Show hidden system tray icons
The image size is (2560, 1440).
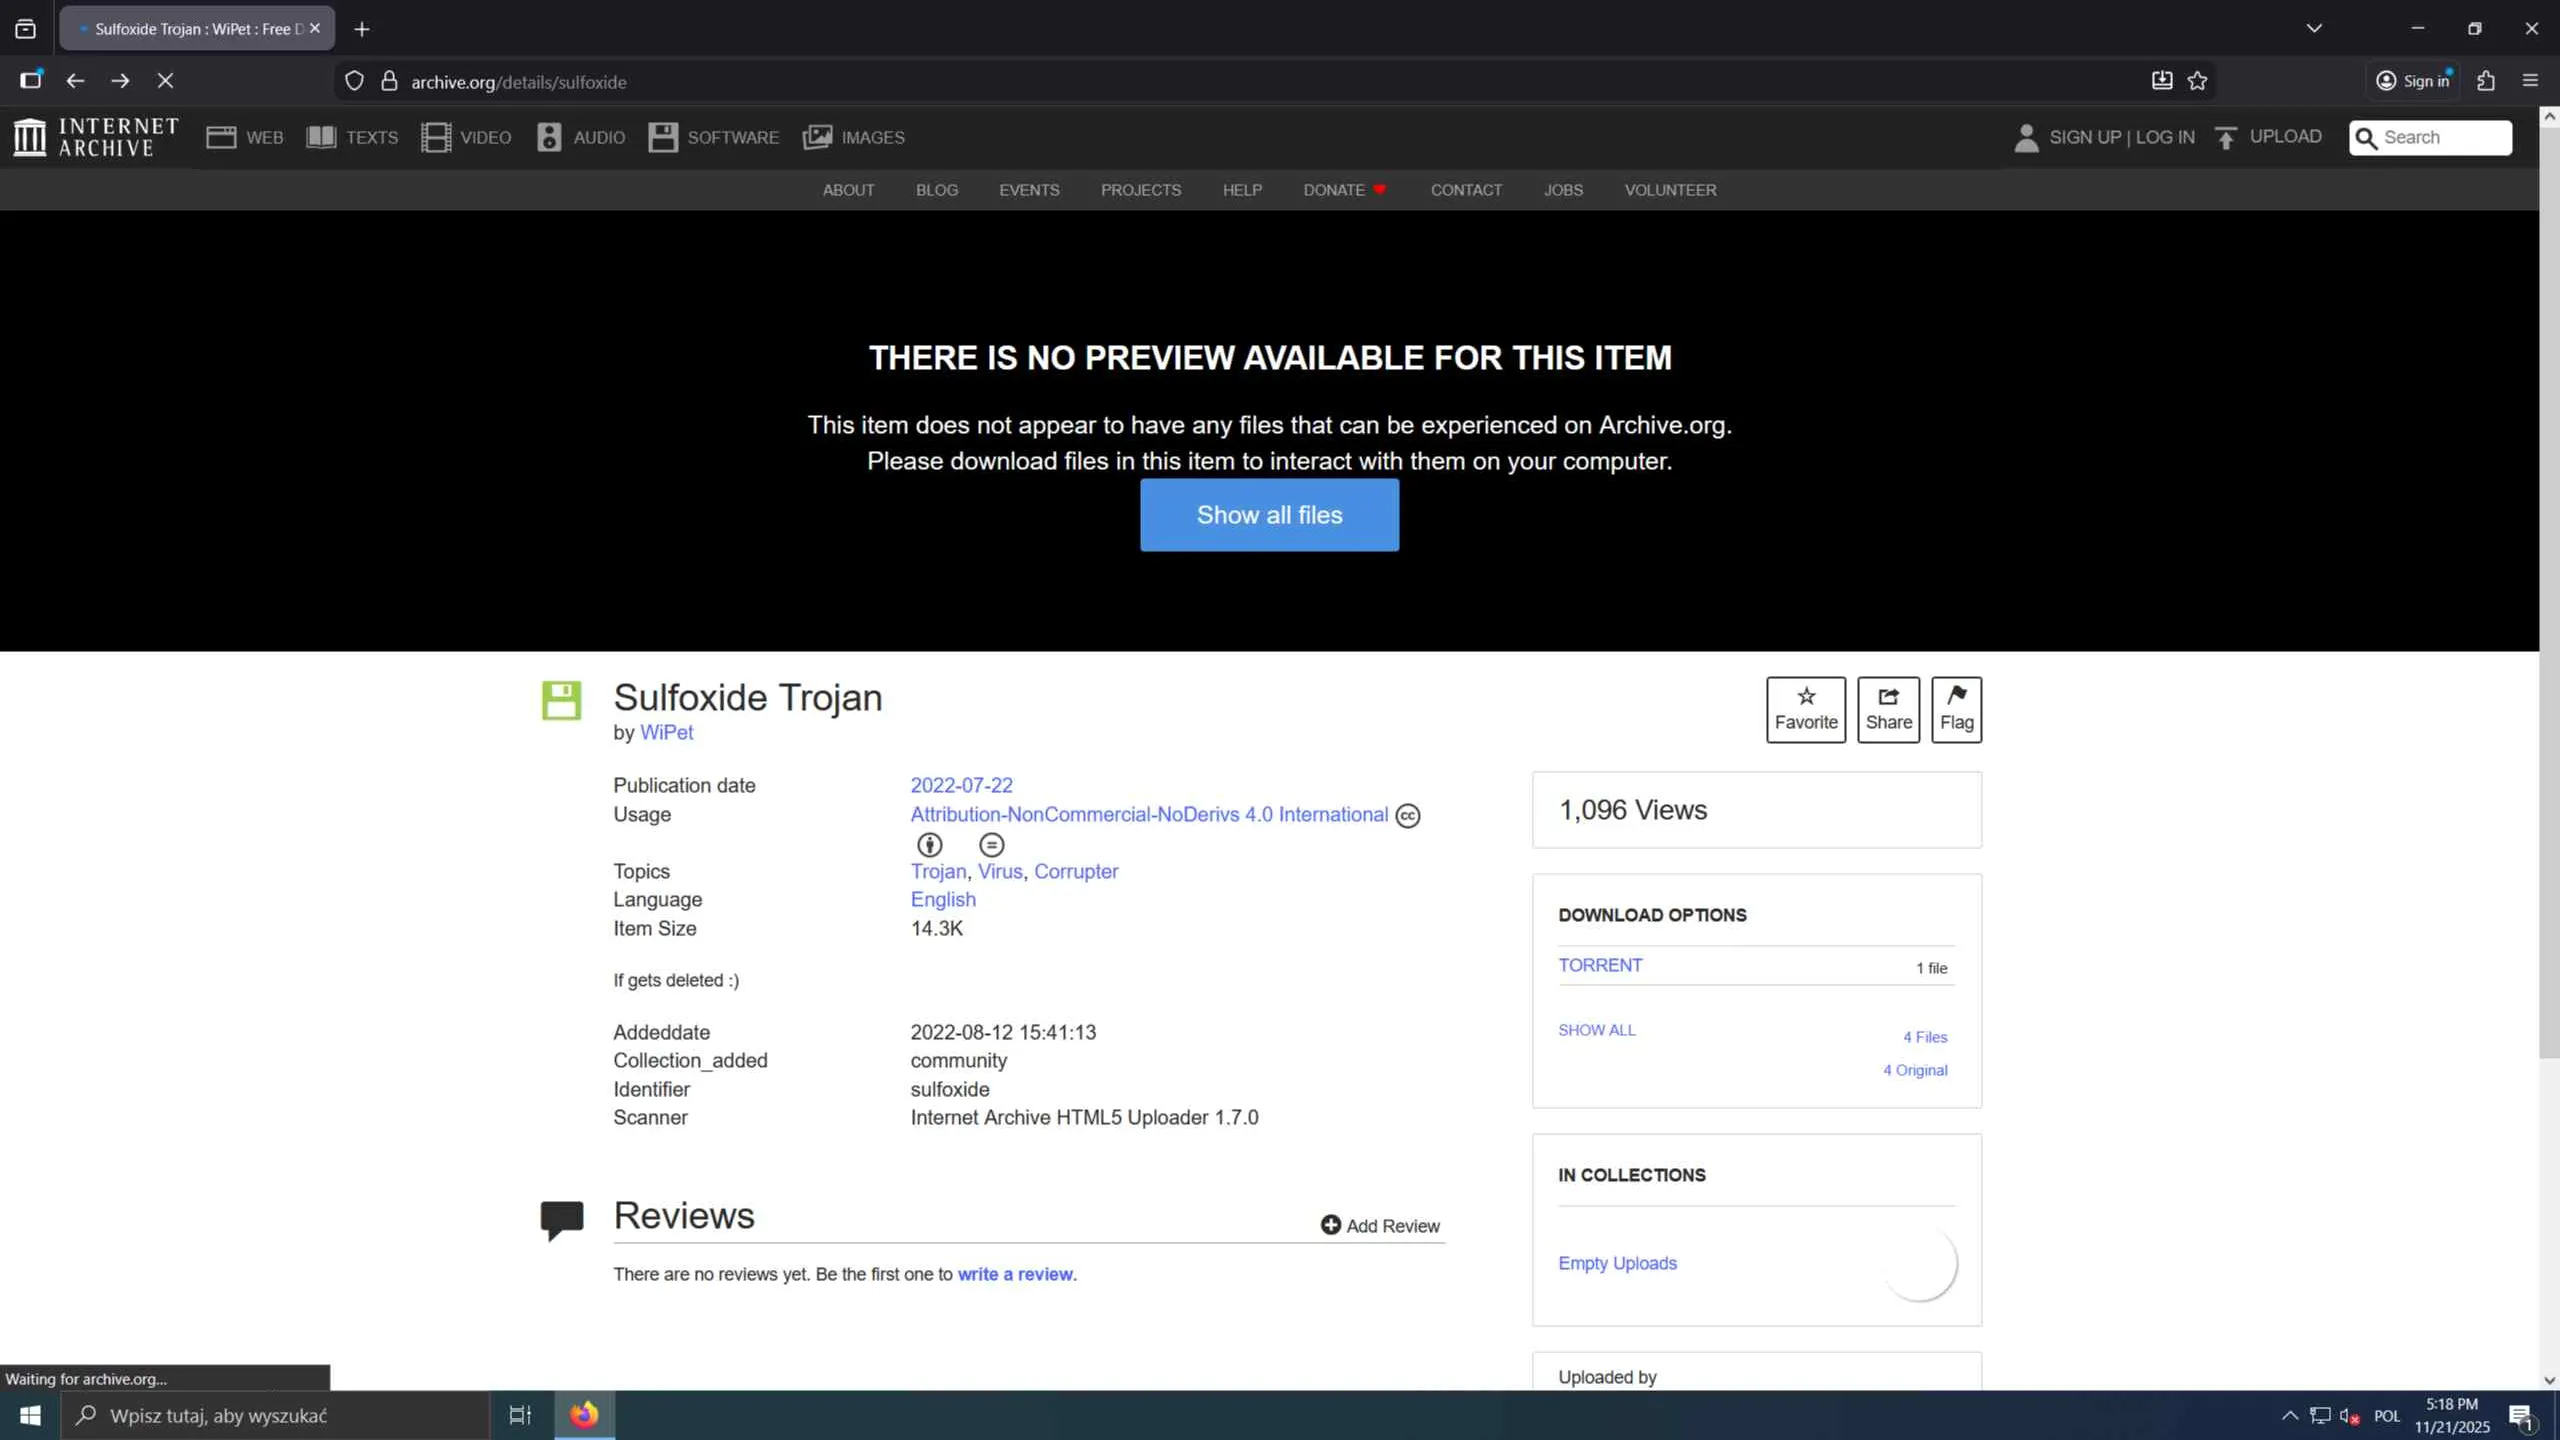[x=2289, y=1415]
